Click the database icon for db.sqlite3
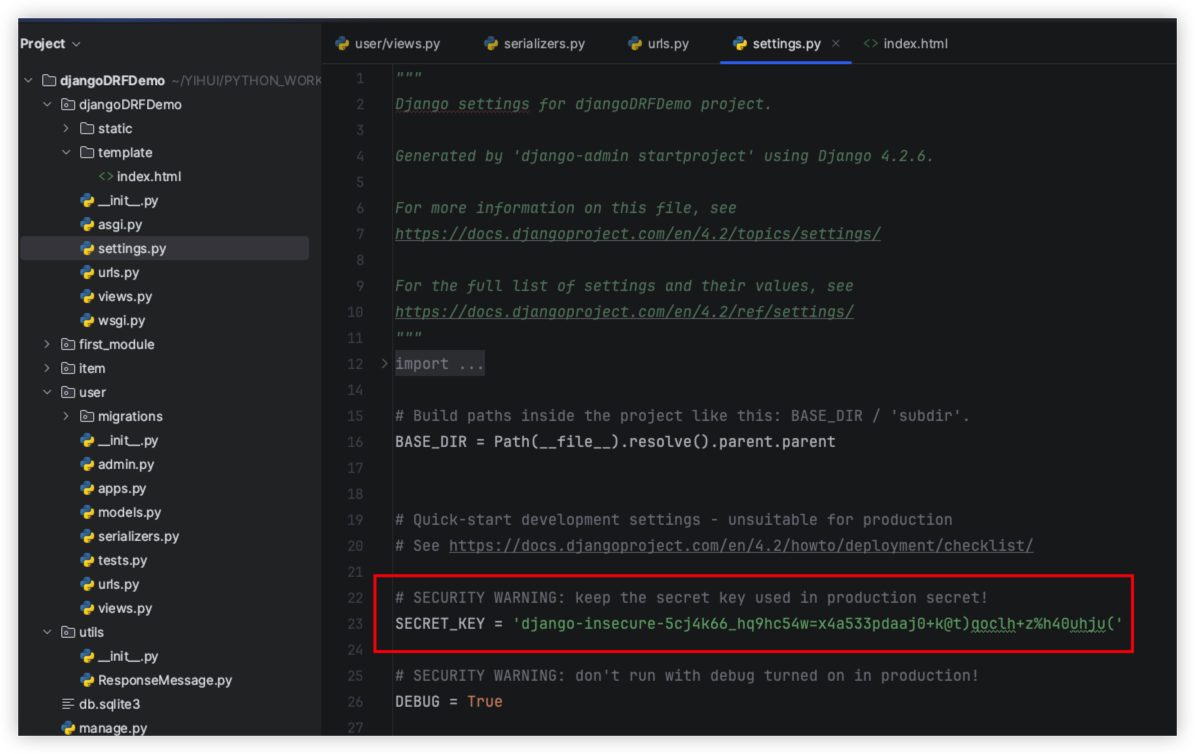The image size is (1195, 754). 68,704
